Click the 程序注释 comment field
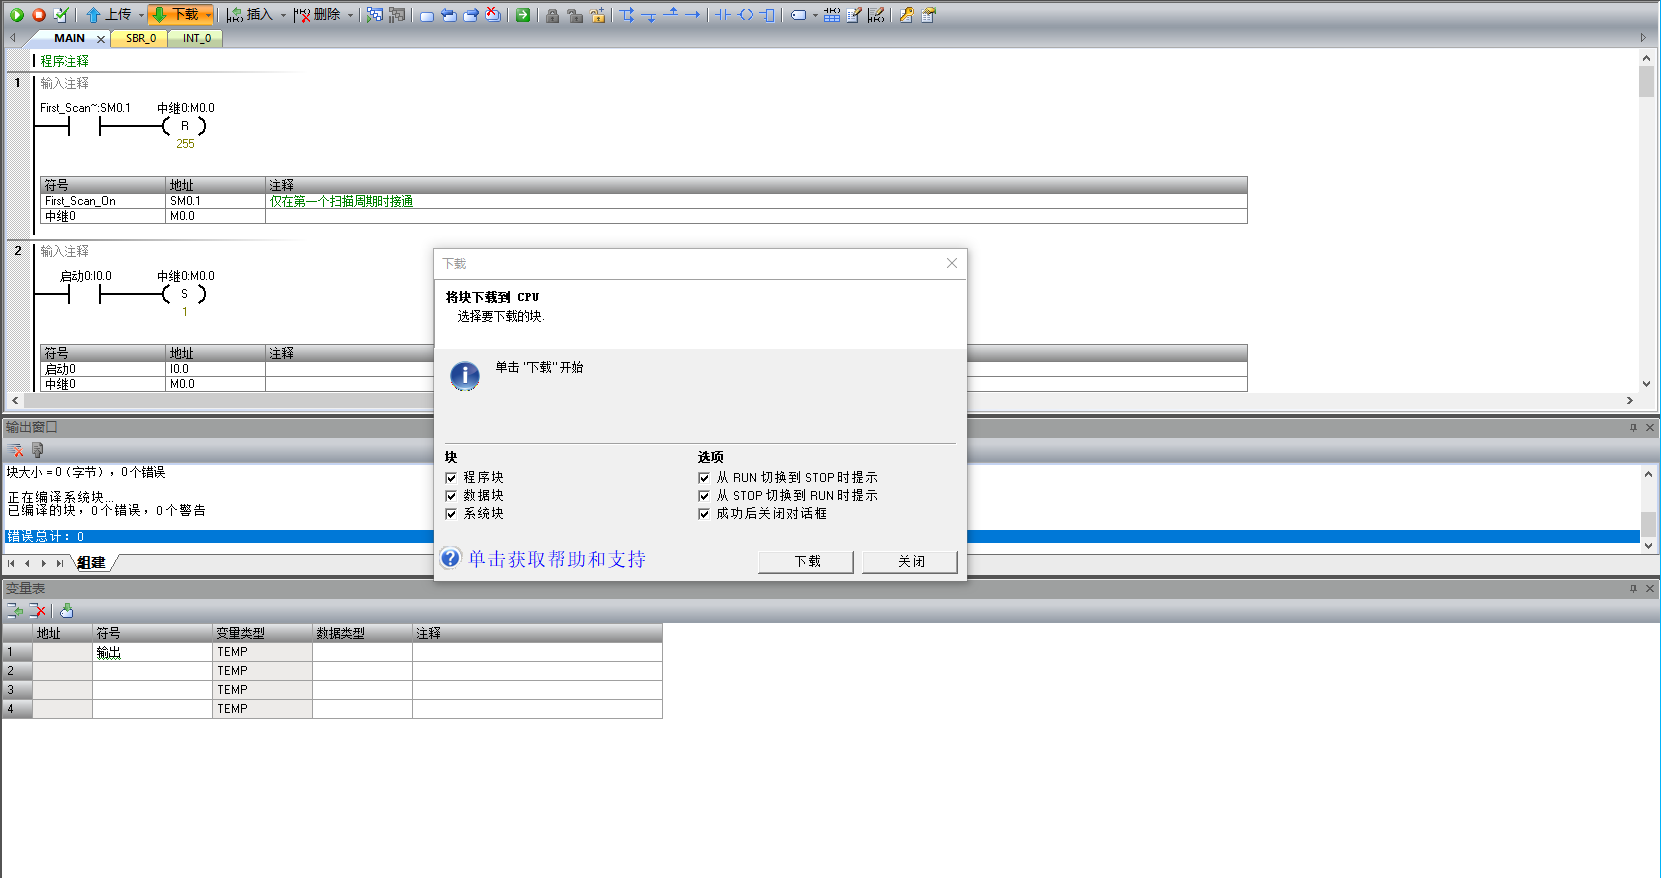Image resolution: width=1661 pixels, height=878 pixels. [x=65, y=61]
